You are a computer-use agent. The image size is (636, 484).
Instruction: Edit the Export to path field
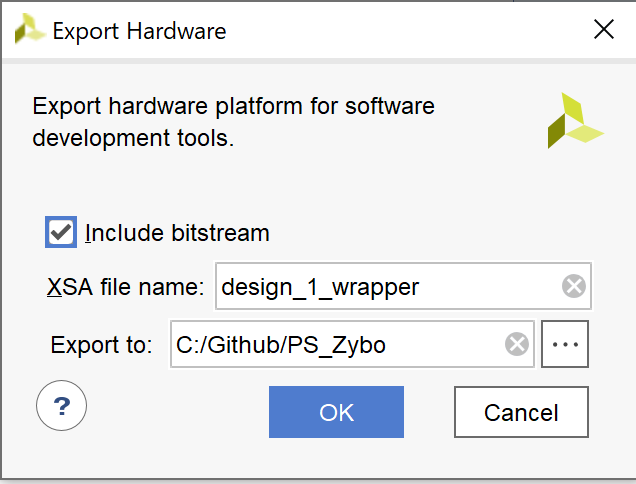(352, 344)
